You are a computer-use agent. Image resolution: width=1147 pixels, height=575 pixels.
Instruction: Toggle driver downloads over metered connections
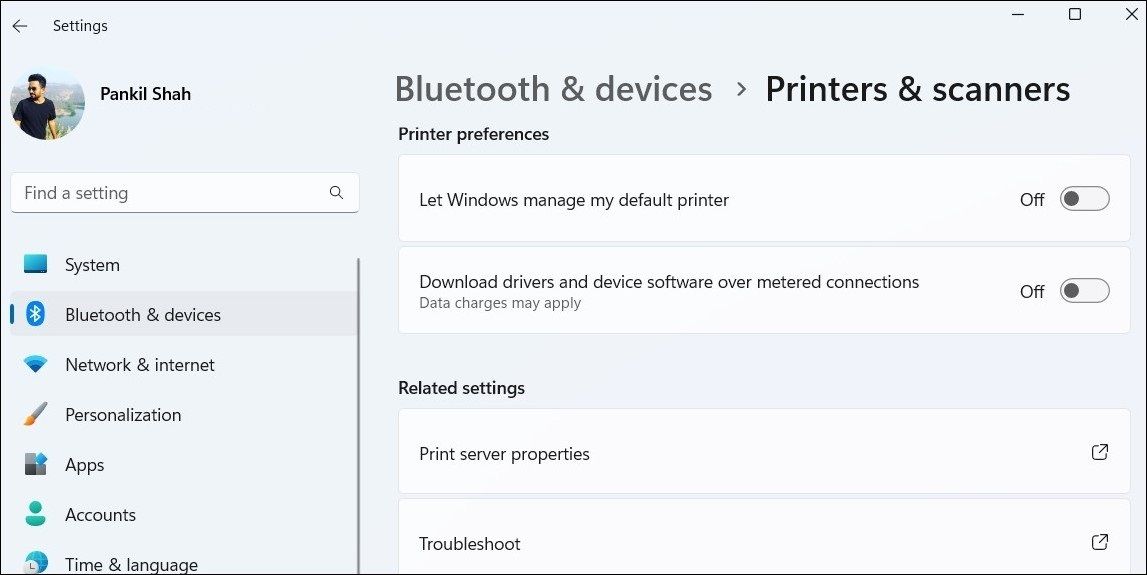point(1084,291)
